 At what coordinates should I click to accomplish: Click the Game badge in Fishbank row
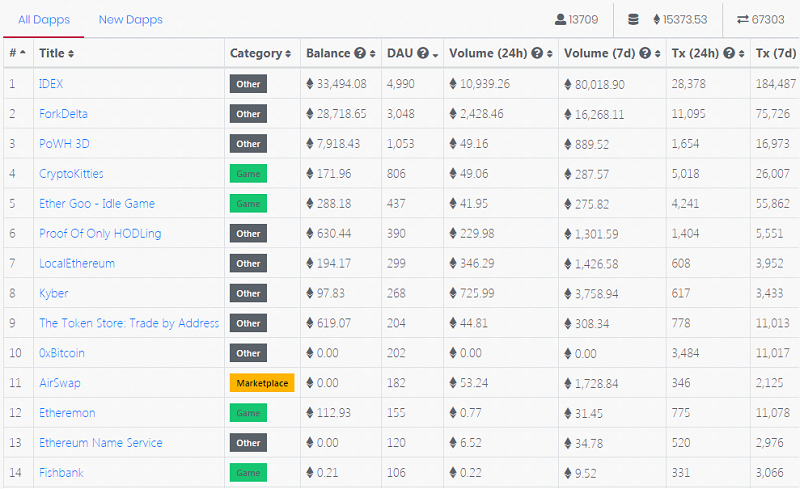coord(248,473)
